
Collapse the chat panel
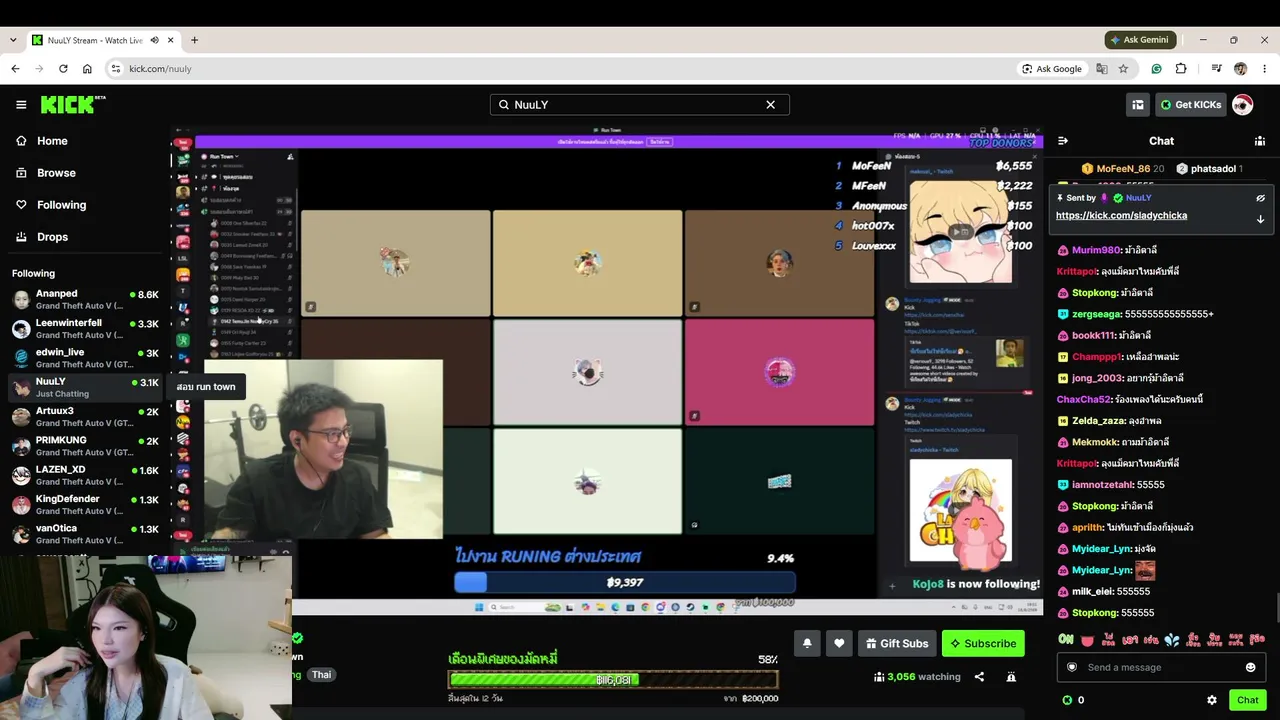coord(1063,141)
